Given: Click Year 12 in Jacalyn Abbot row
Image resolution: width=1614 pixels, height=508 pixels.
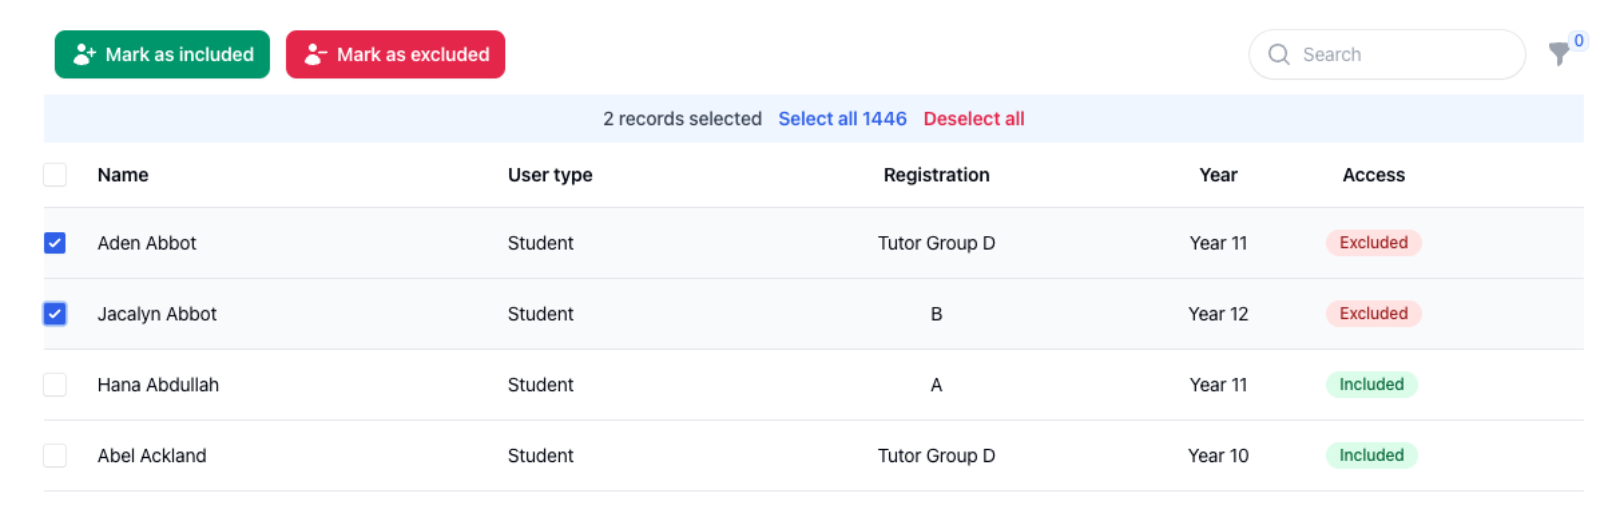Looking at the screenshot, I should pos(1218,314).
